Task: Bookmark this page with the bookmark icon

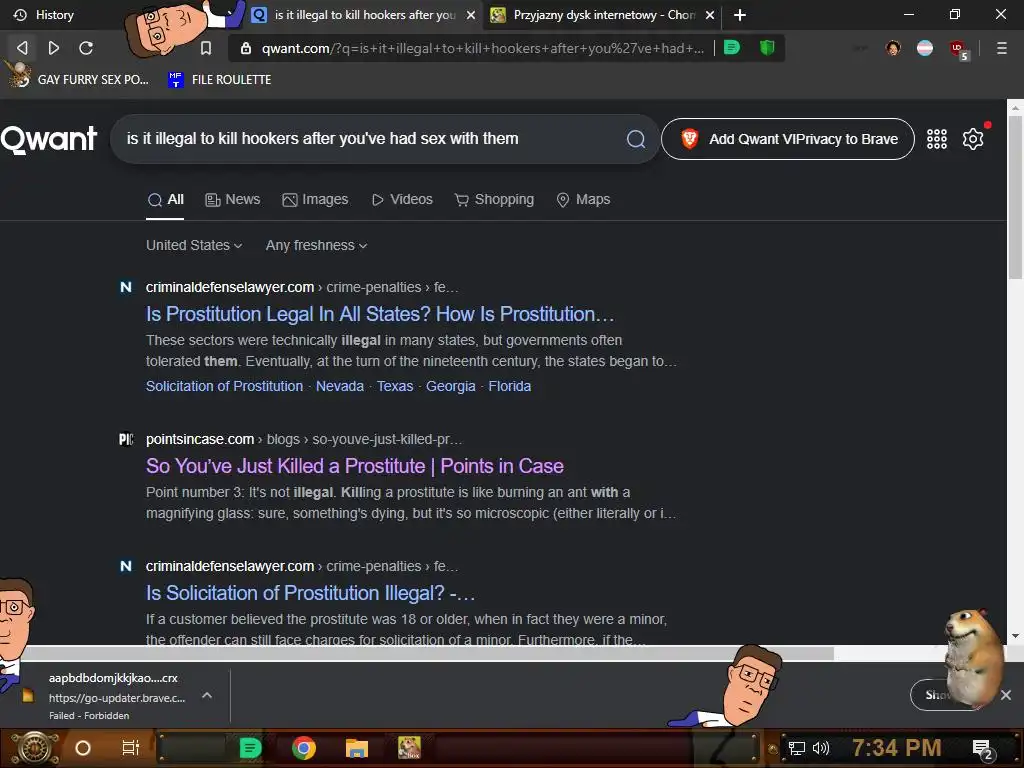Action: (206, 48)
